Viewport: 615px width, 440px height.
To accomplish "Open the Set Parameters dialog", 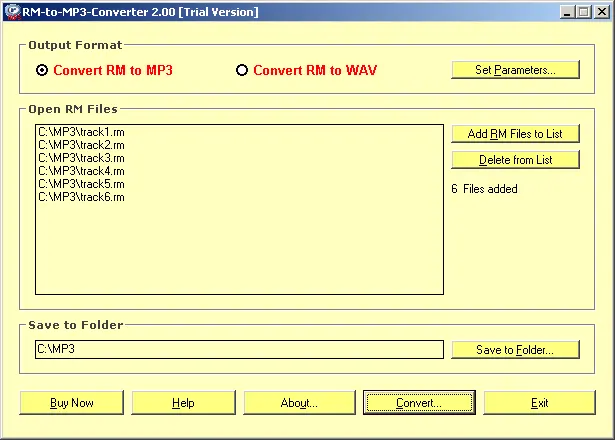I will click(515, 70).
